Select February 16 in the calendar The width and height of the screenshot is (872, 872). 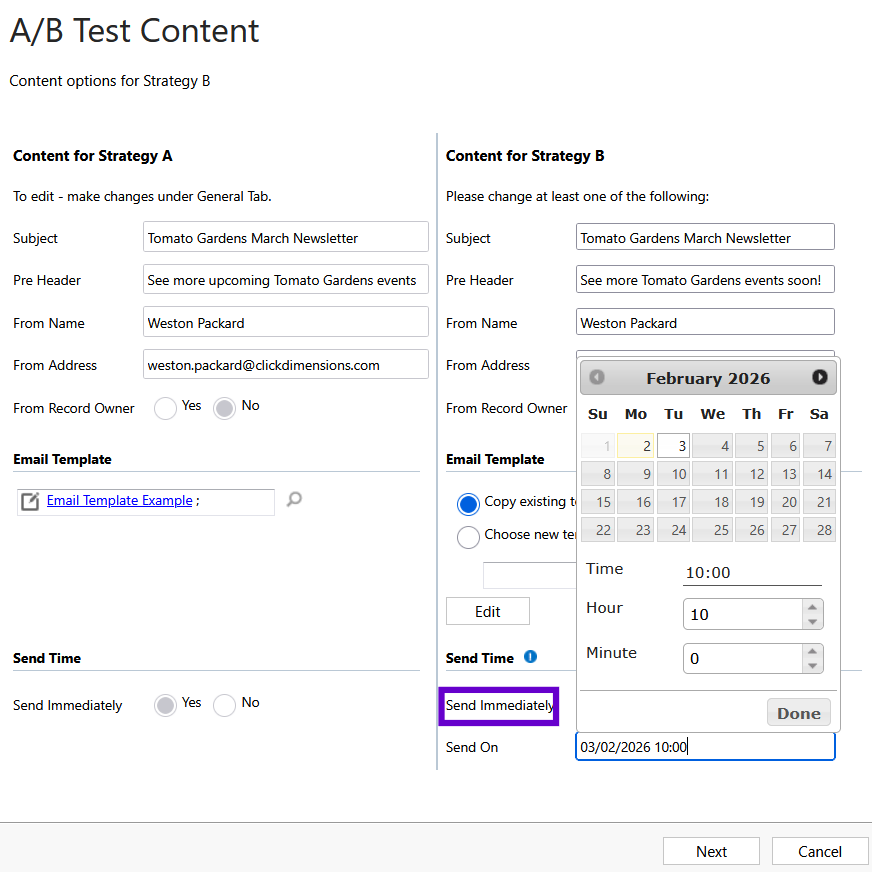click(x=635, y=502)
